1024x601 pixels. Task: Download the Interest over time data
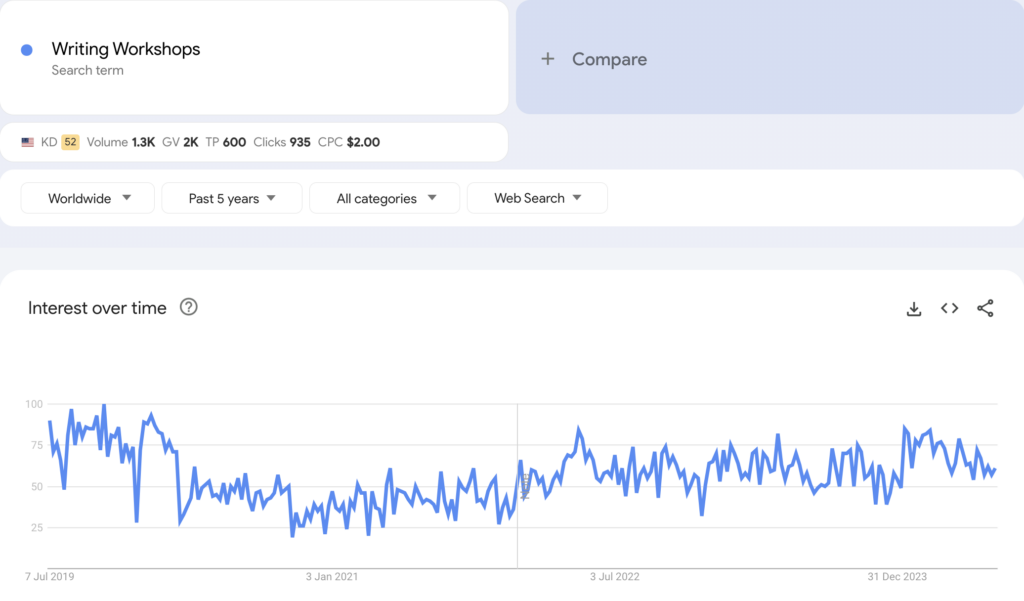913,309
